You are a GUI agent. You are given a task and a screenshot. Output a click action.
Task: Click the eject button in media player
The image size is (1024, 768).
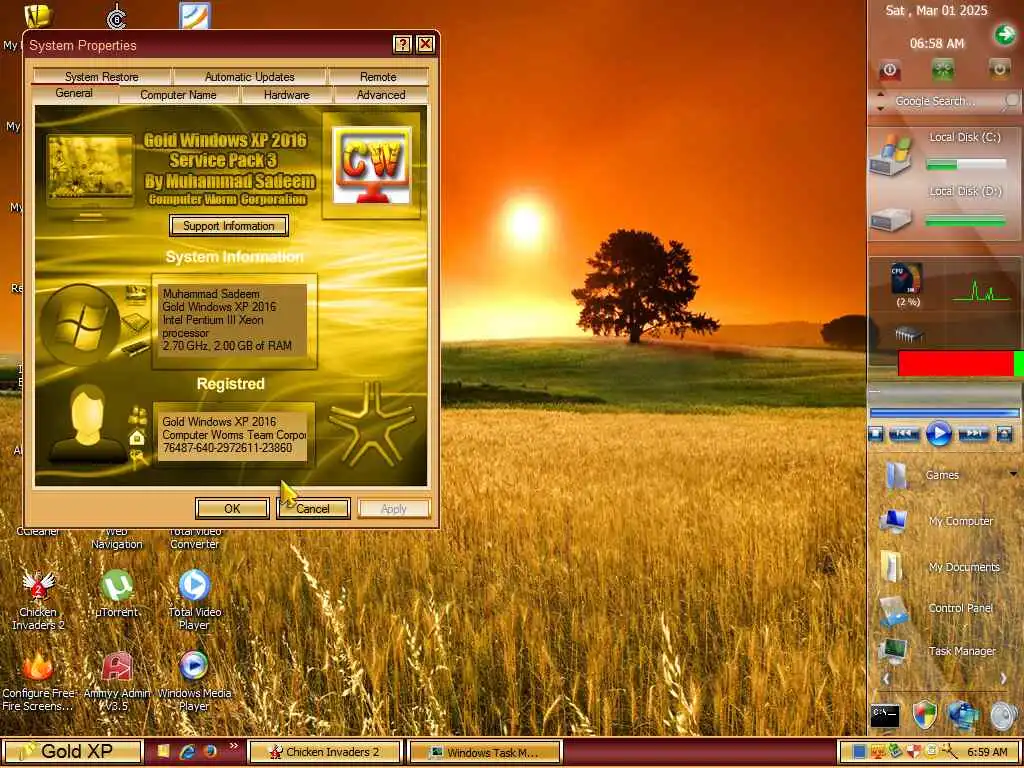click(1004, 434)
